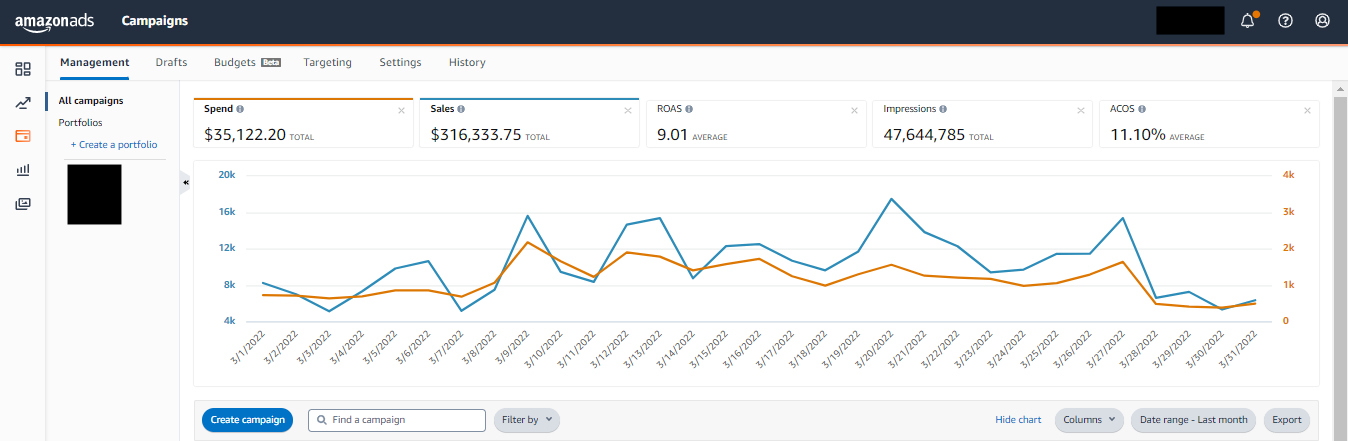The width and height of the screenshot is (1348, 441).
Task: Open the notifications bell
Action: click(1248, 20)
